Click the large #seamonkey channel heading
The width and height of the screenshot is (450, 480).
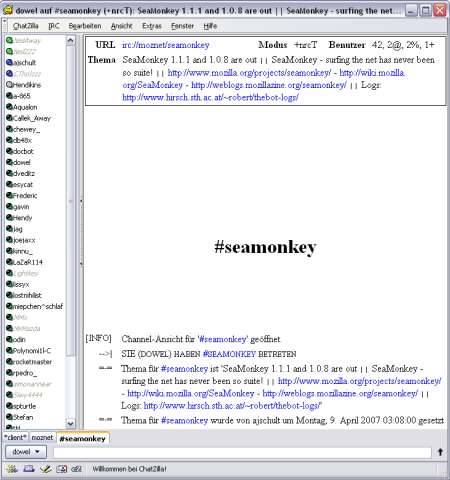(265, 247)
